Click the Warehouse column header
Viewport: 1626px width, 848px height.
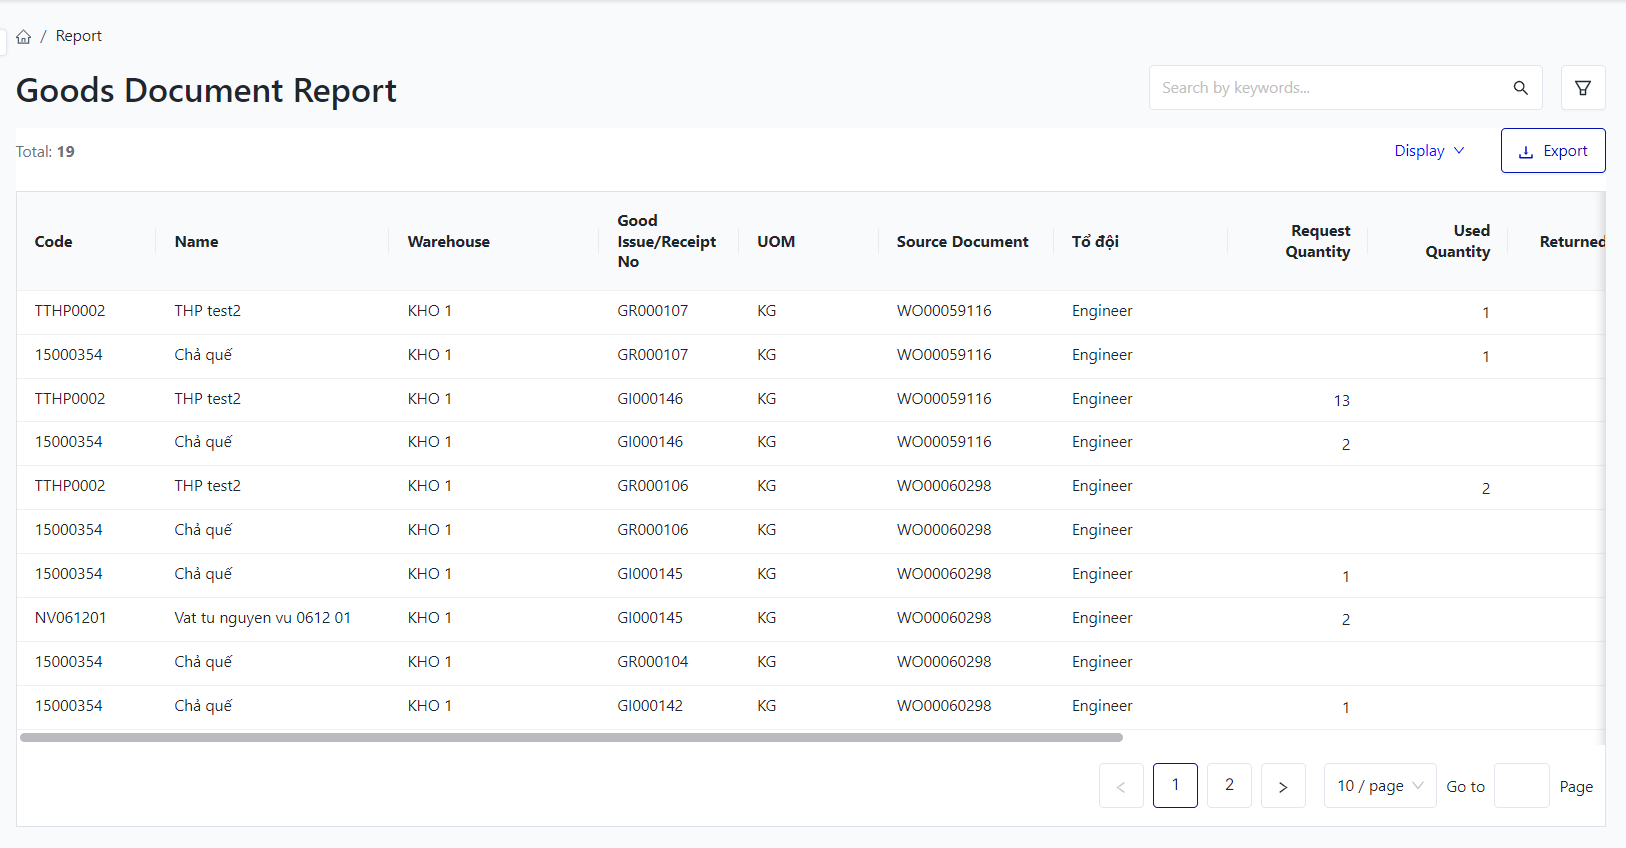pyautogui.click(x=448, y=242)
